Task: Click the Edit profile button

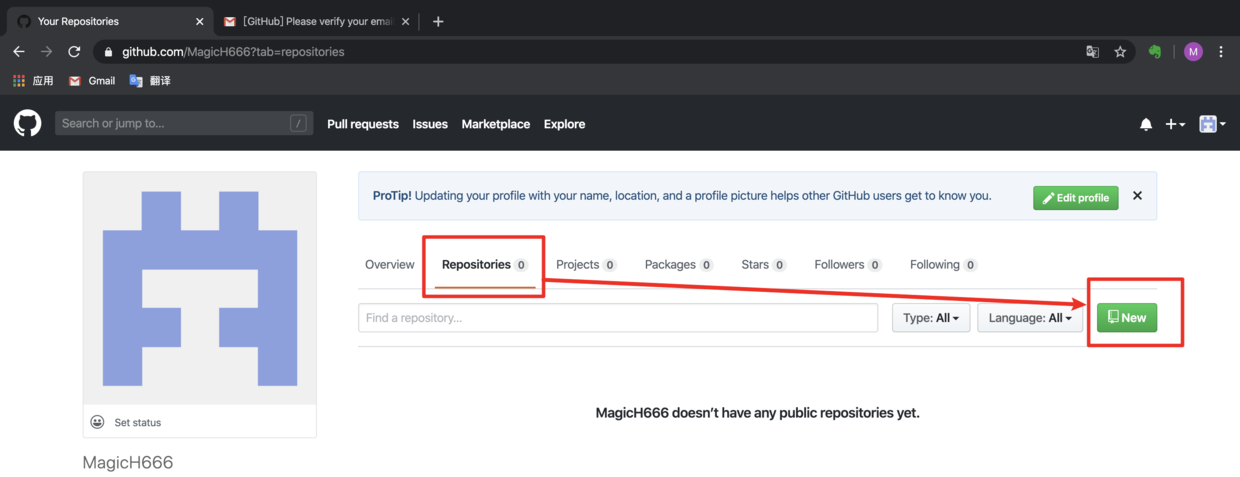Action: [x=1076, y=198]
